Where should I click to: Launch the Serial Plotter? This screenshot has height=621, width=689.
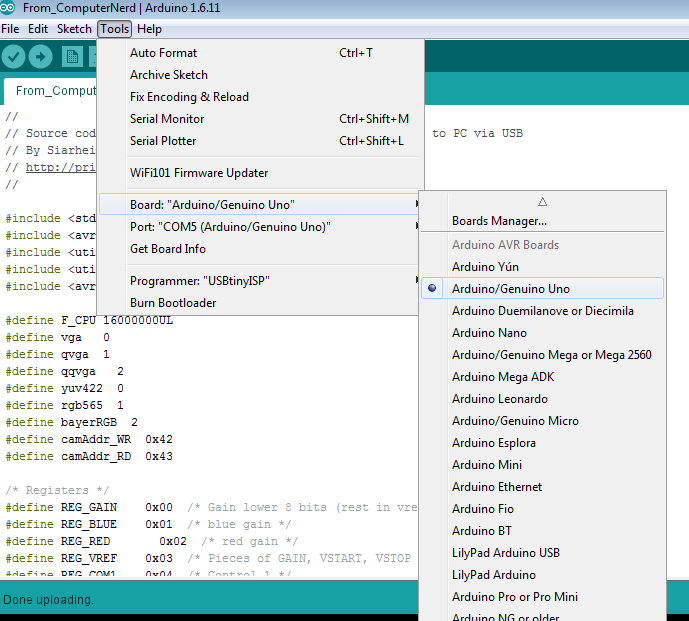260,141
